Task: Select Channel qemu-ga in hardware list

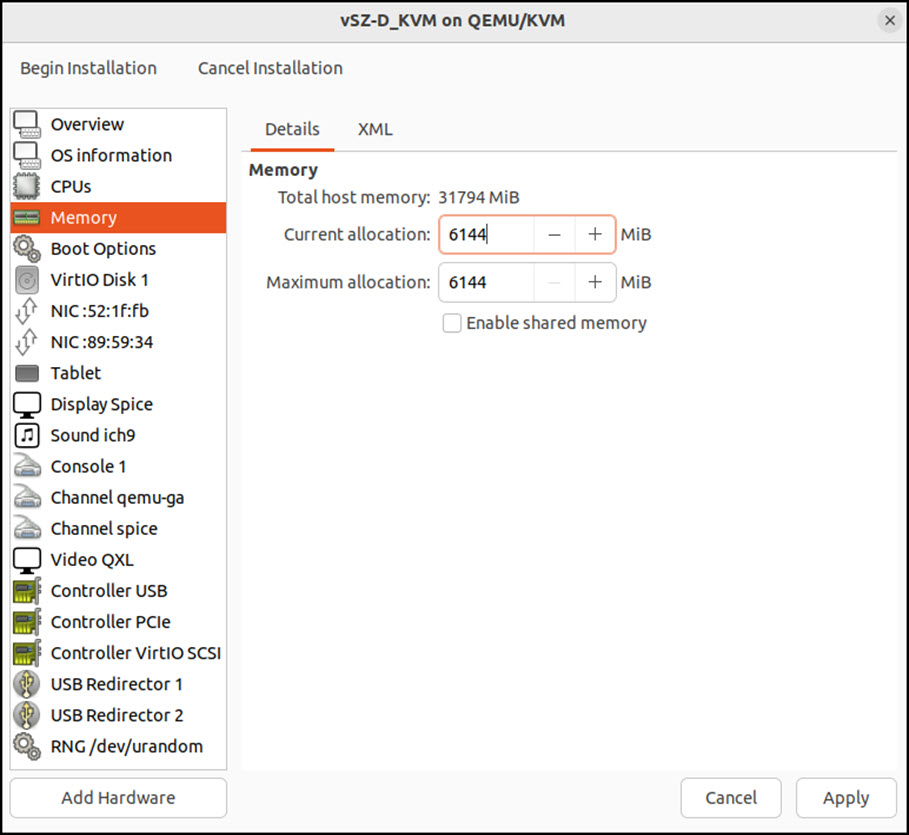Action: [x=118, y=498]
